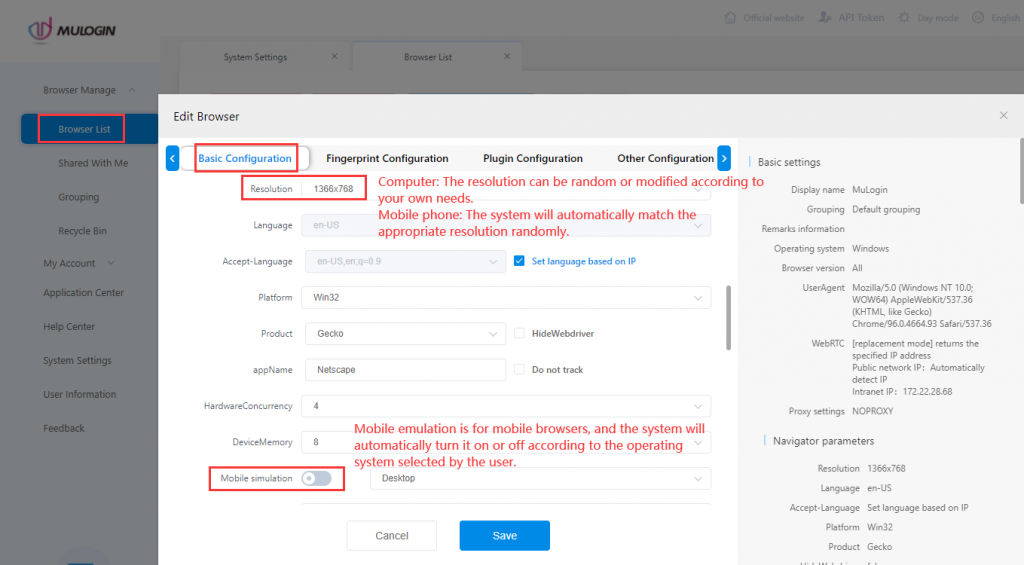The image size is (1024, 565).
Task: Open the DeviceMemory dropdown
Action: click(x=506, y=442)
